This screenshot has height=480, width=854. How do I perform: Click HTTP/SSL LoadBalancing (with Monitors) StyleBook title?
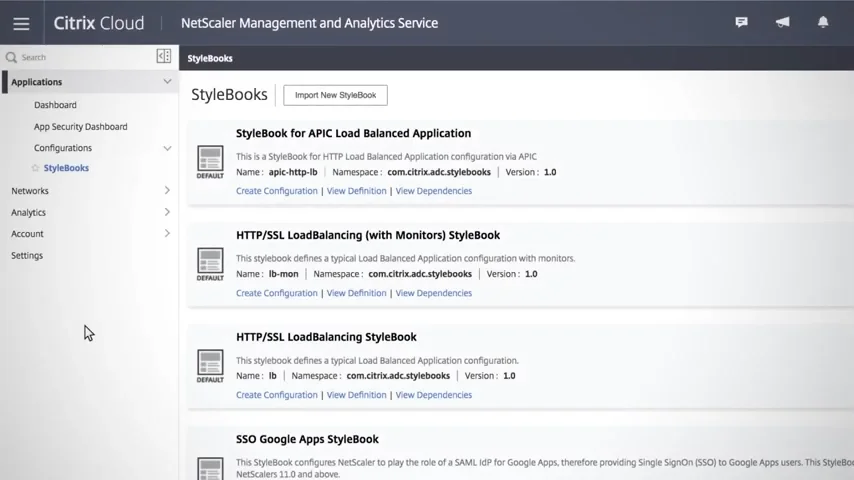point(368,235)
